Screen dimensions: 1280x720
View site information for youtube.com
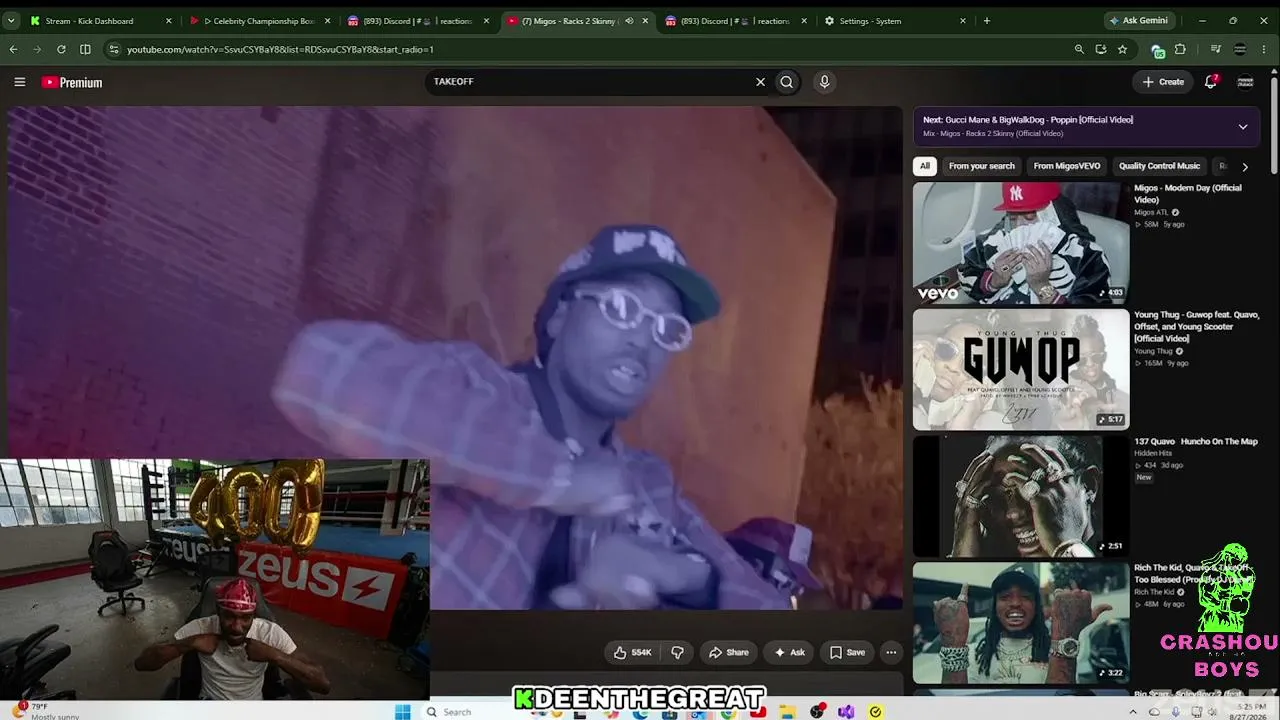pyautogui.click(x=113, y=49)
